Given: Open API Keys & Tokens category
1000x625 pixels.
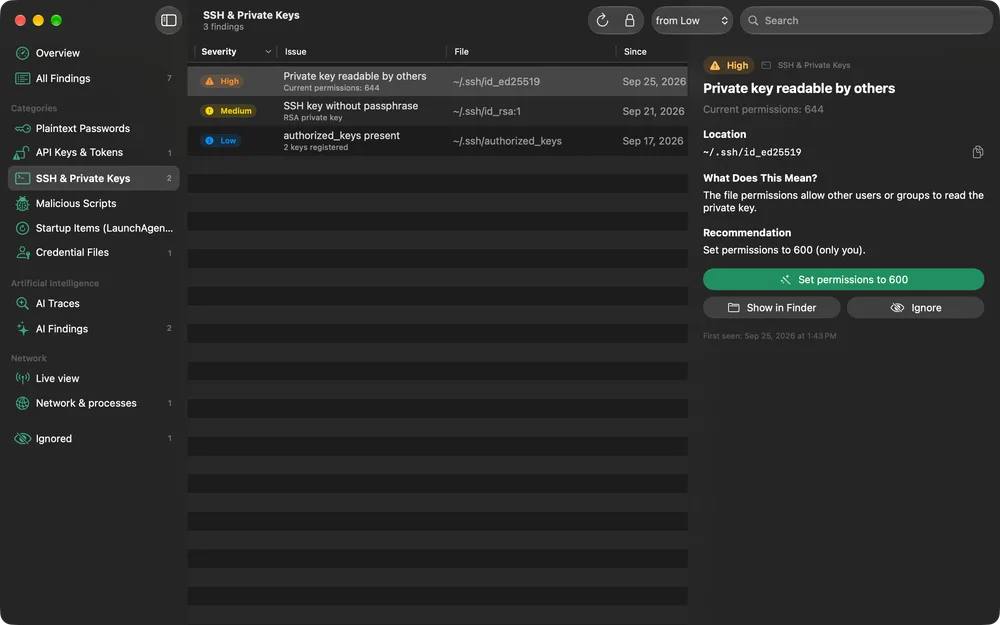Looking at the screenshot, I should pyautogui.click(x=94, y=152).
